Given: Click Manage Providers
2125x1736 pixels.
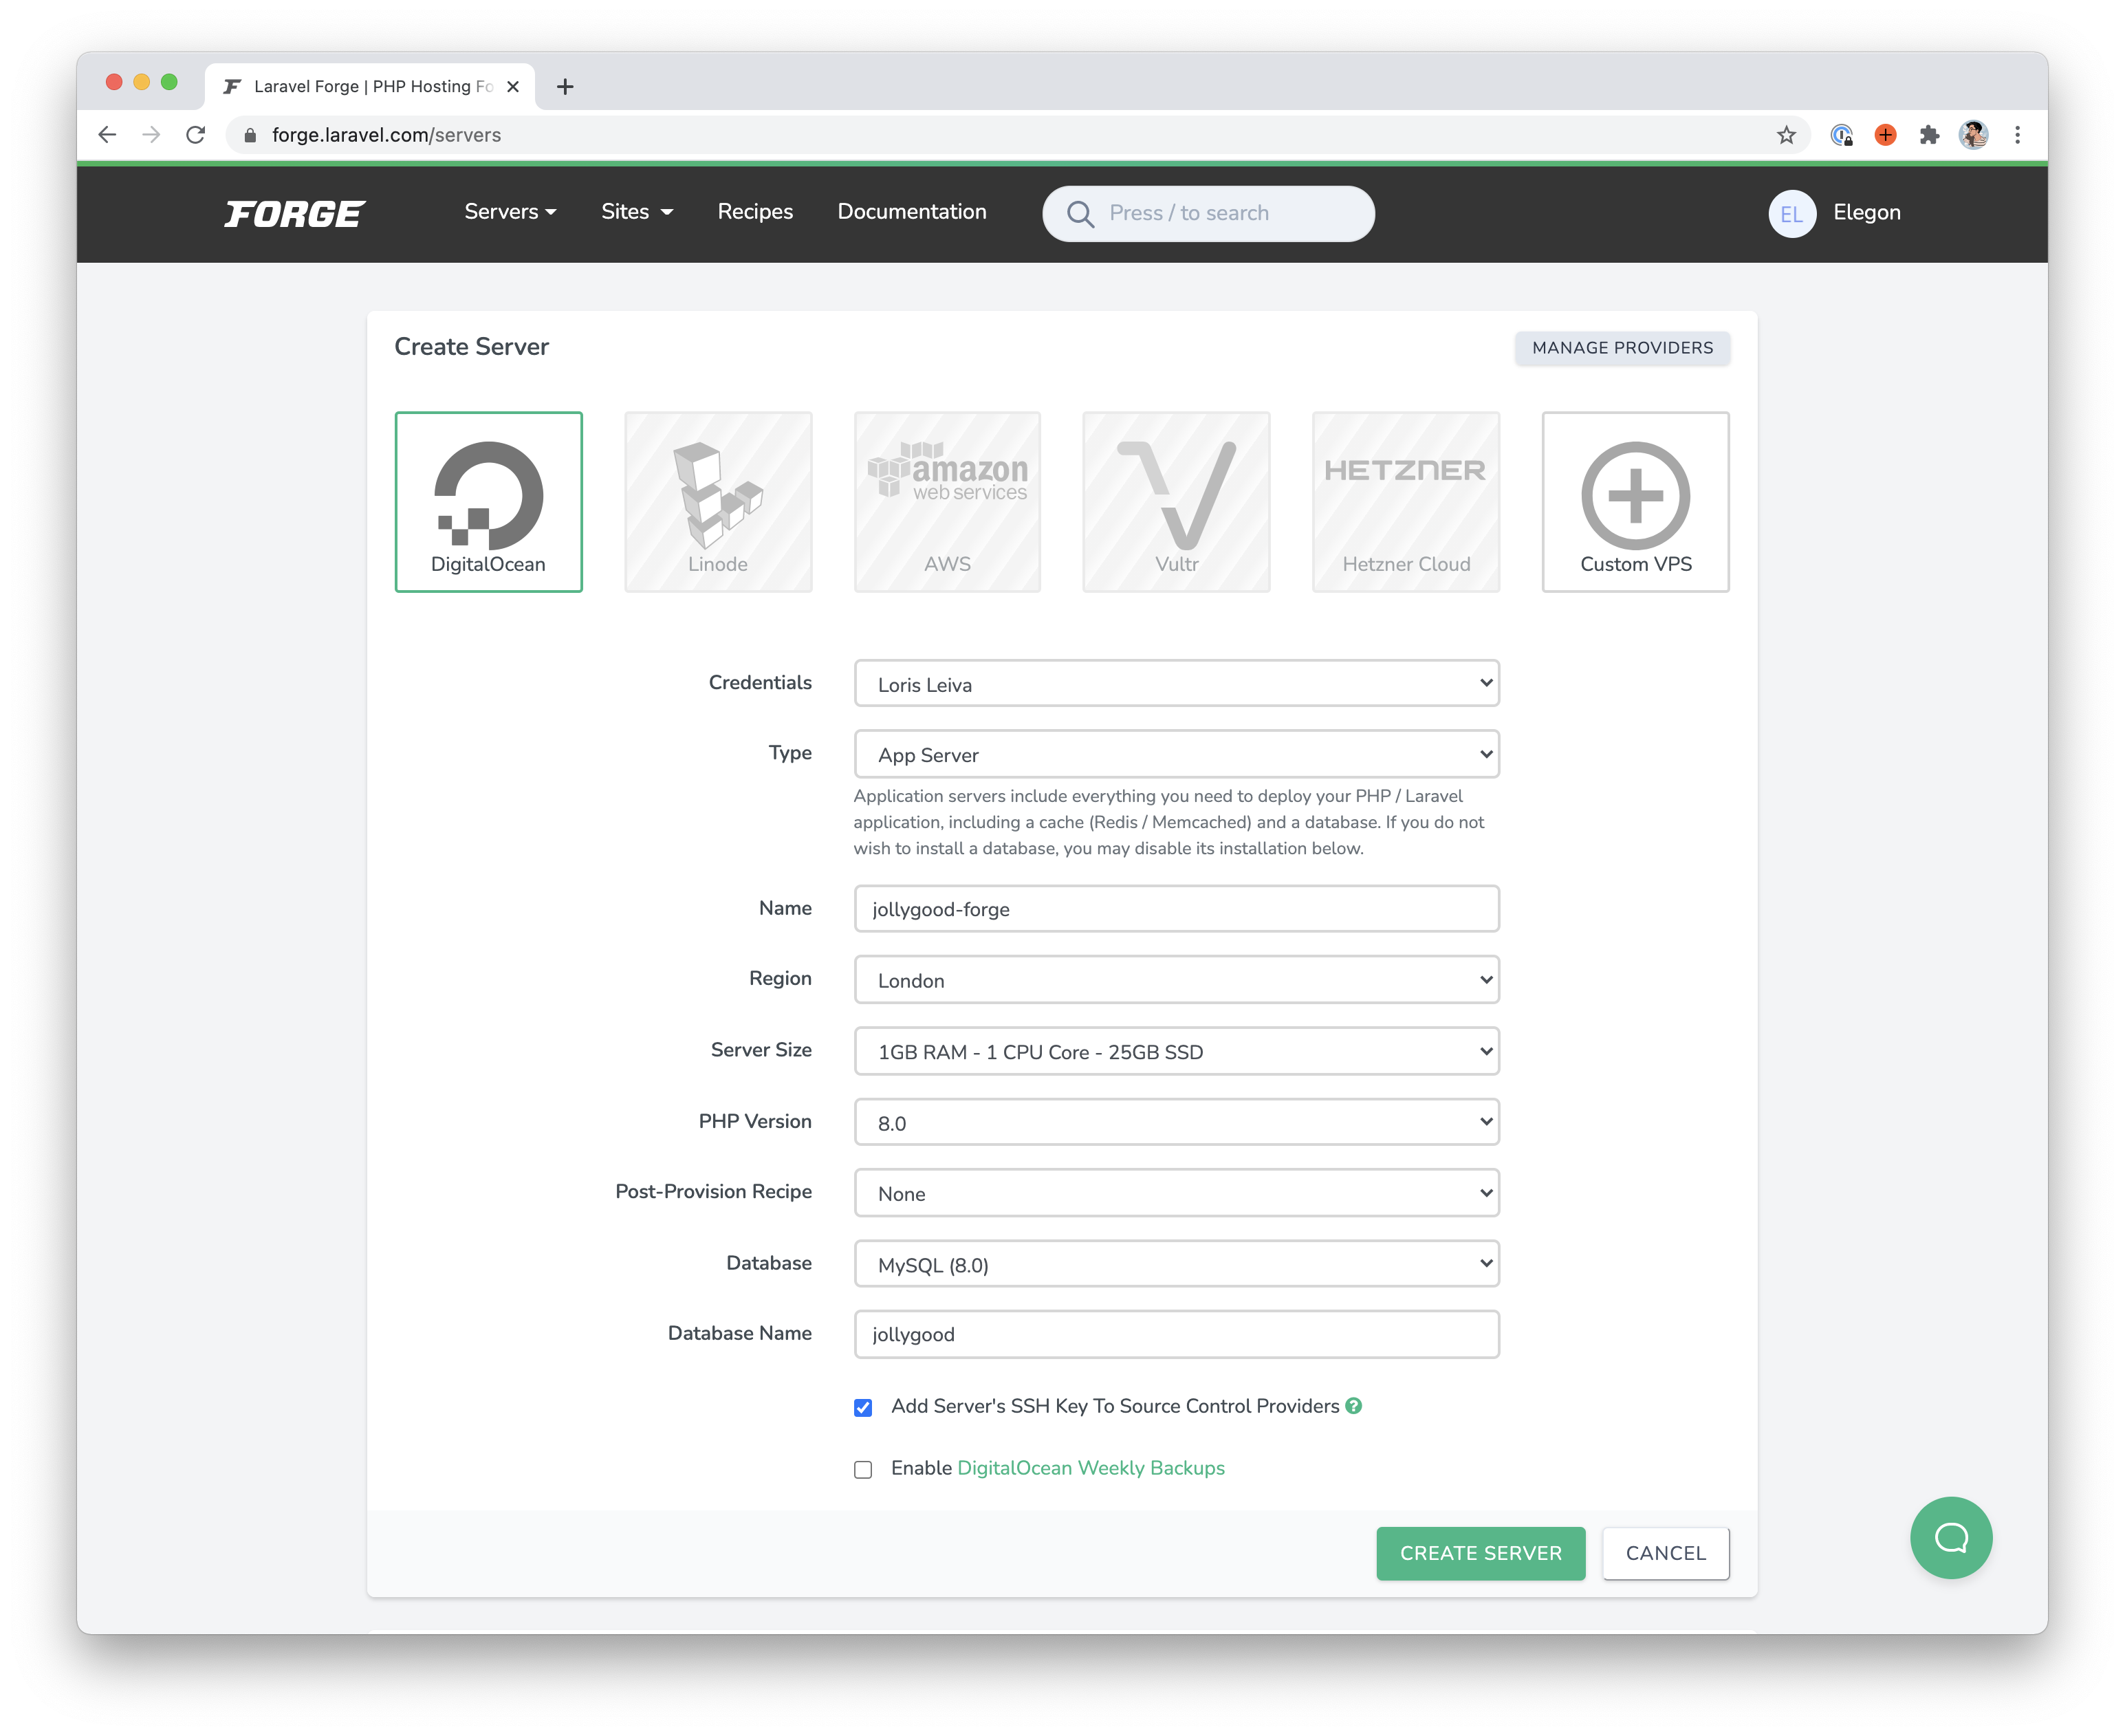Looking at the screenshot, I should point(1622,348).
